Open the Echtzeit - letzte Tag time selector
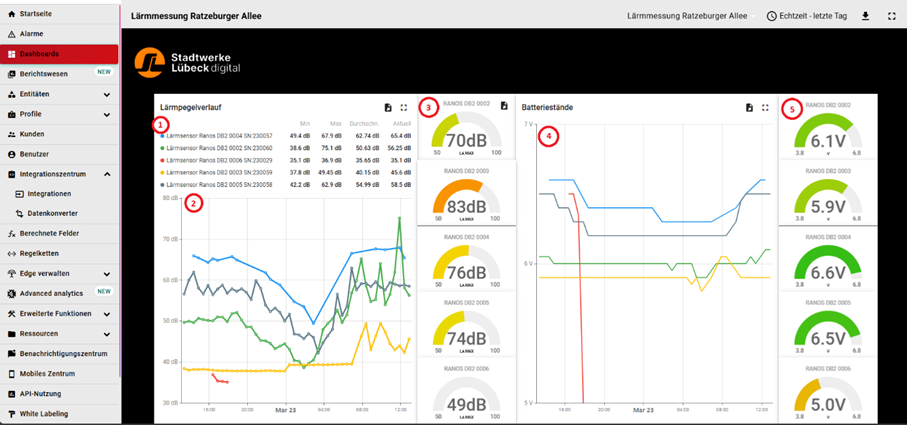 [806, 16]
